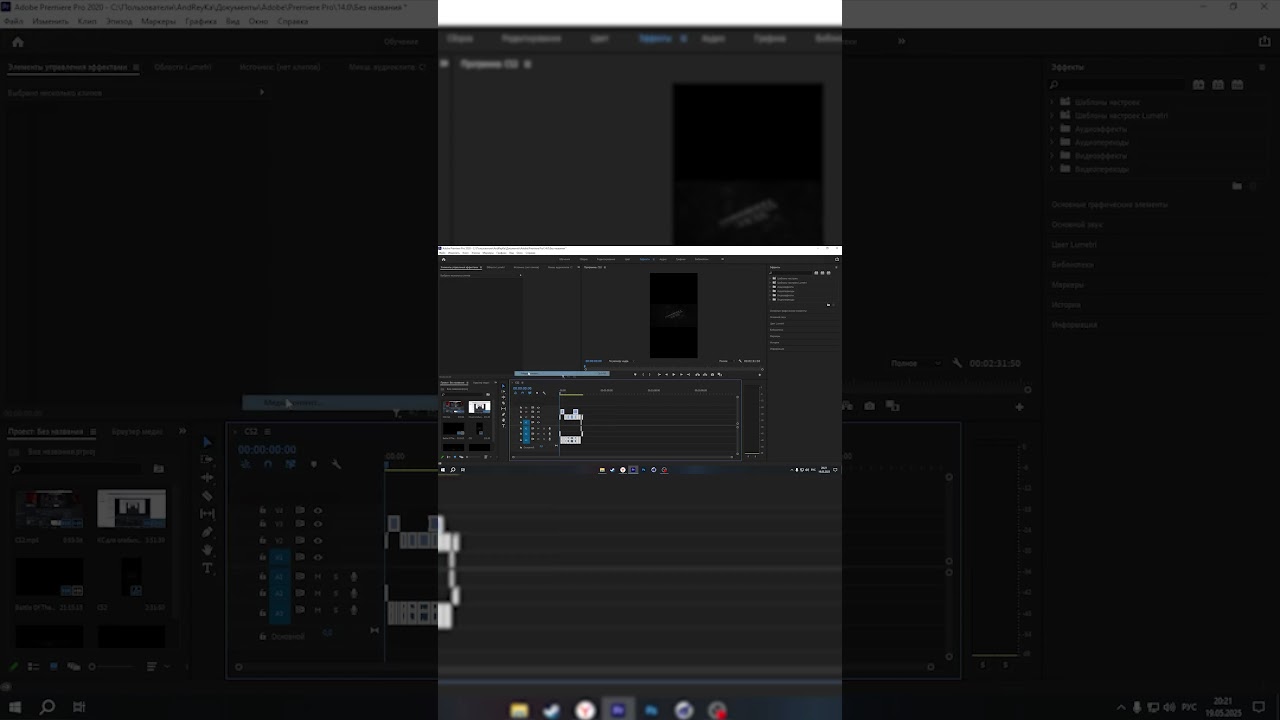Choose the Ripple Edit tool in dimmed large window
The width and height of the screenshot is (1280, 720).
[207, 477]
